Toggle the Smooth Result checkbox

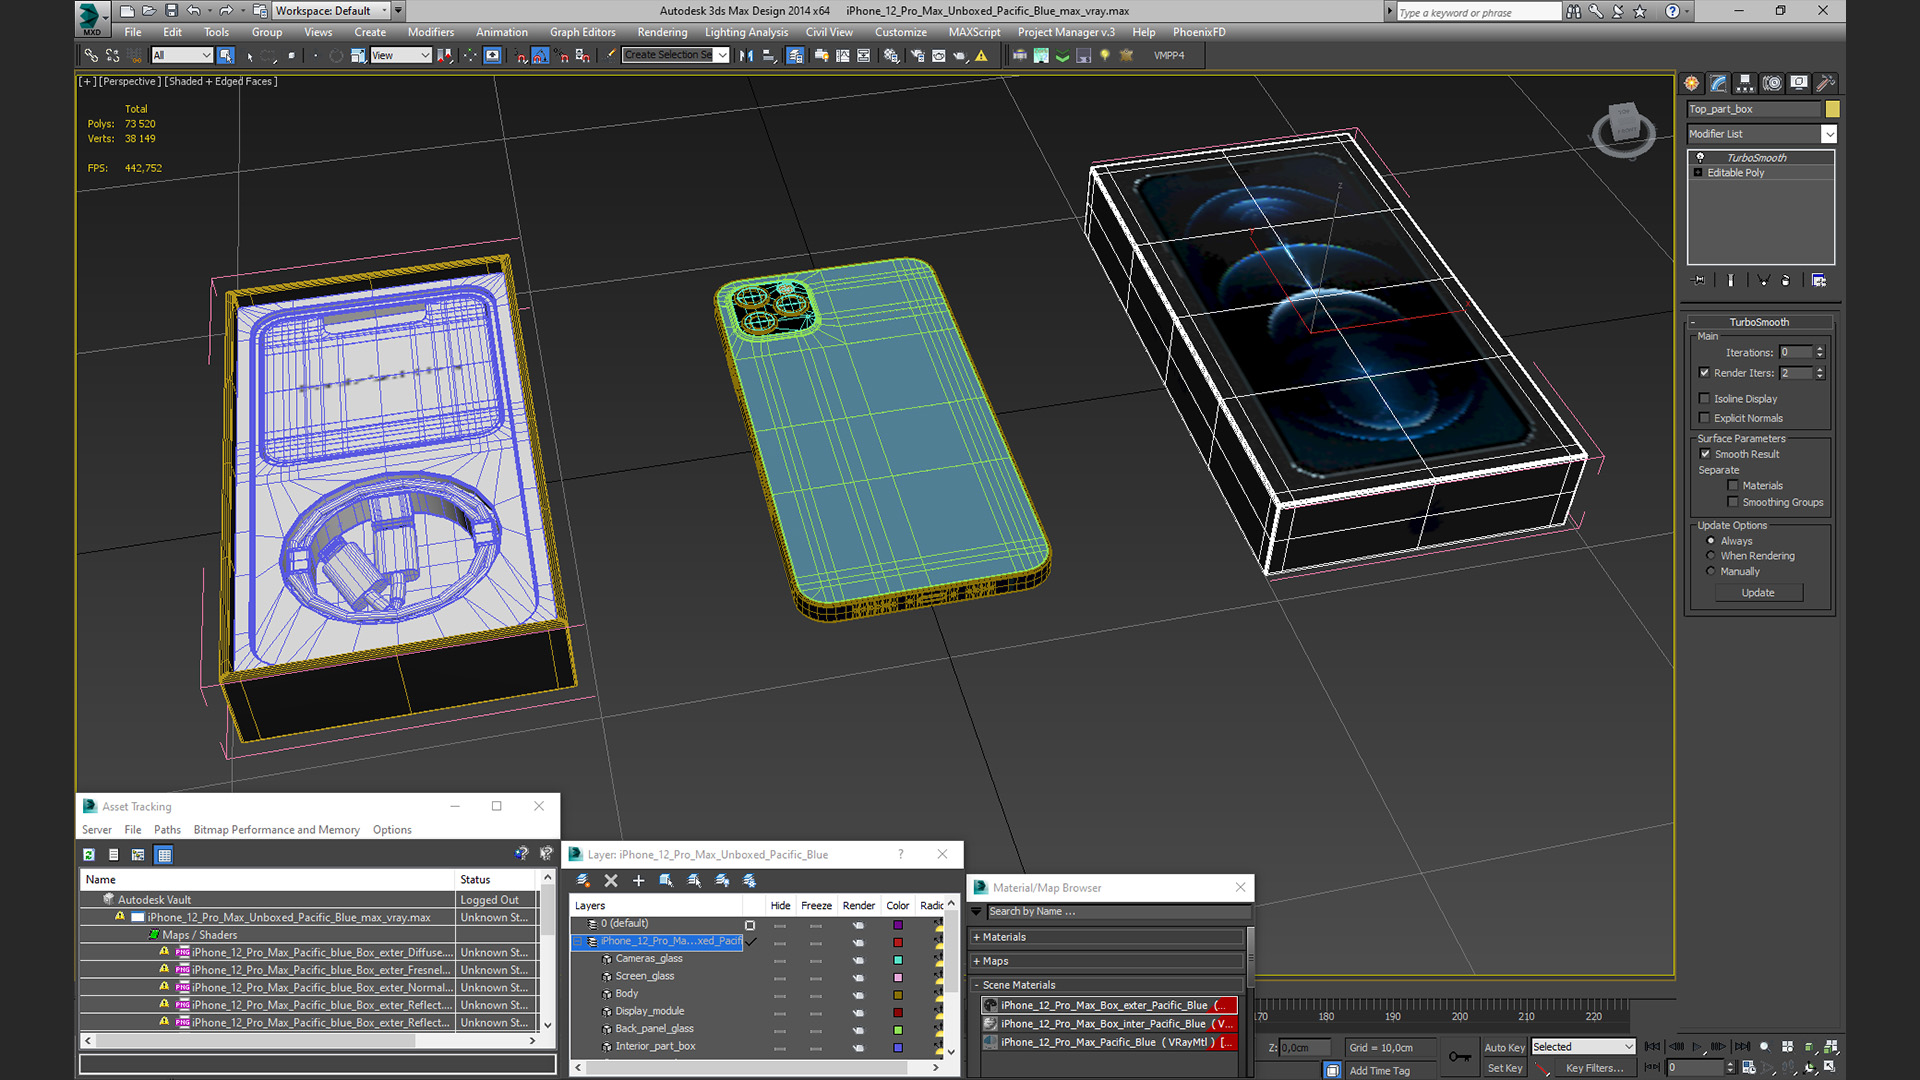(1706, 455)
